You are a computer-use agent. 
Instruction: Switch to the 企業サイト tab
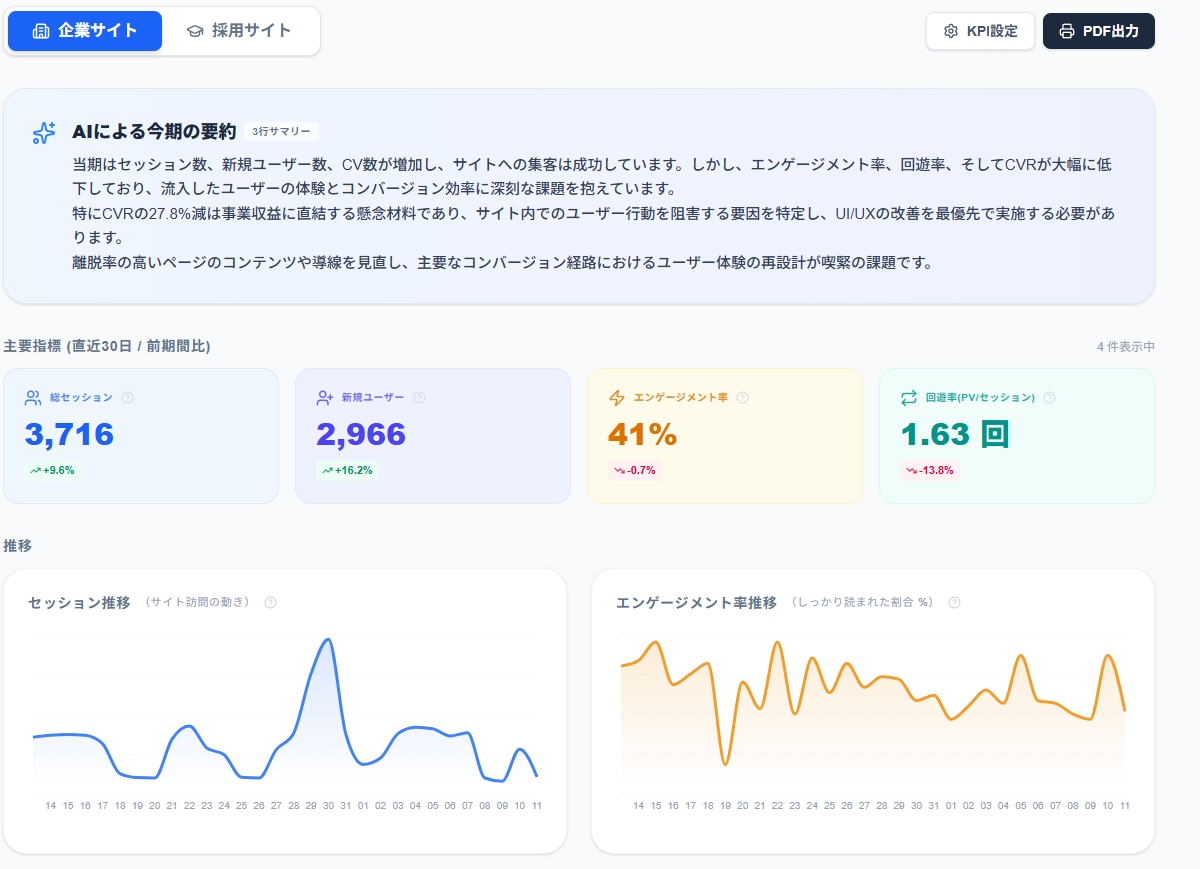pyautogui.click(x=85, y=31)
